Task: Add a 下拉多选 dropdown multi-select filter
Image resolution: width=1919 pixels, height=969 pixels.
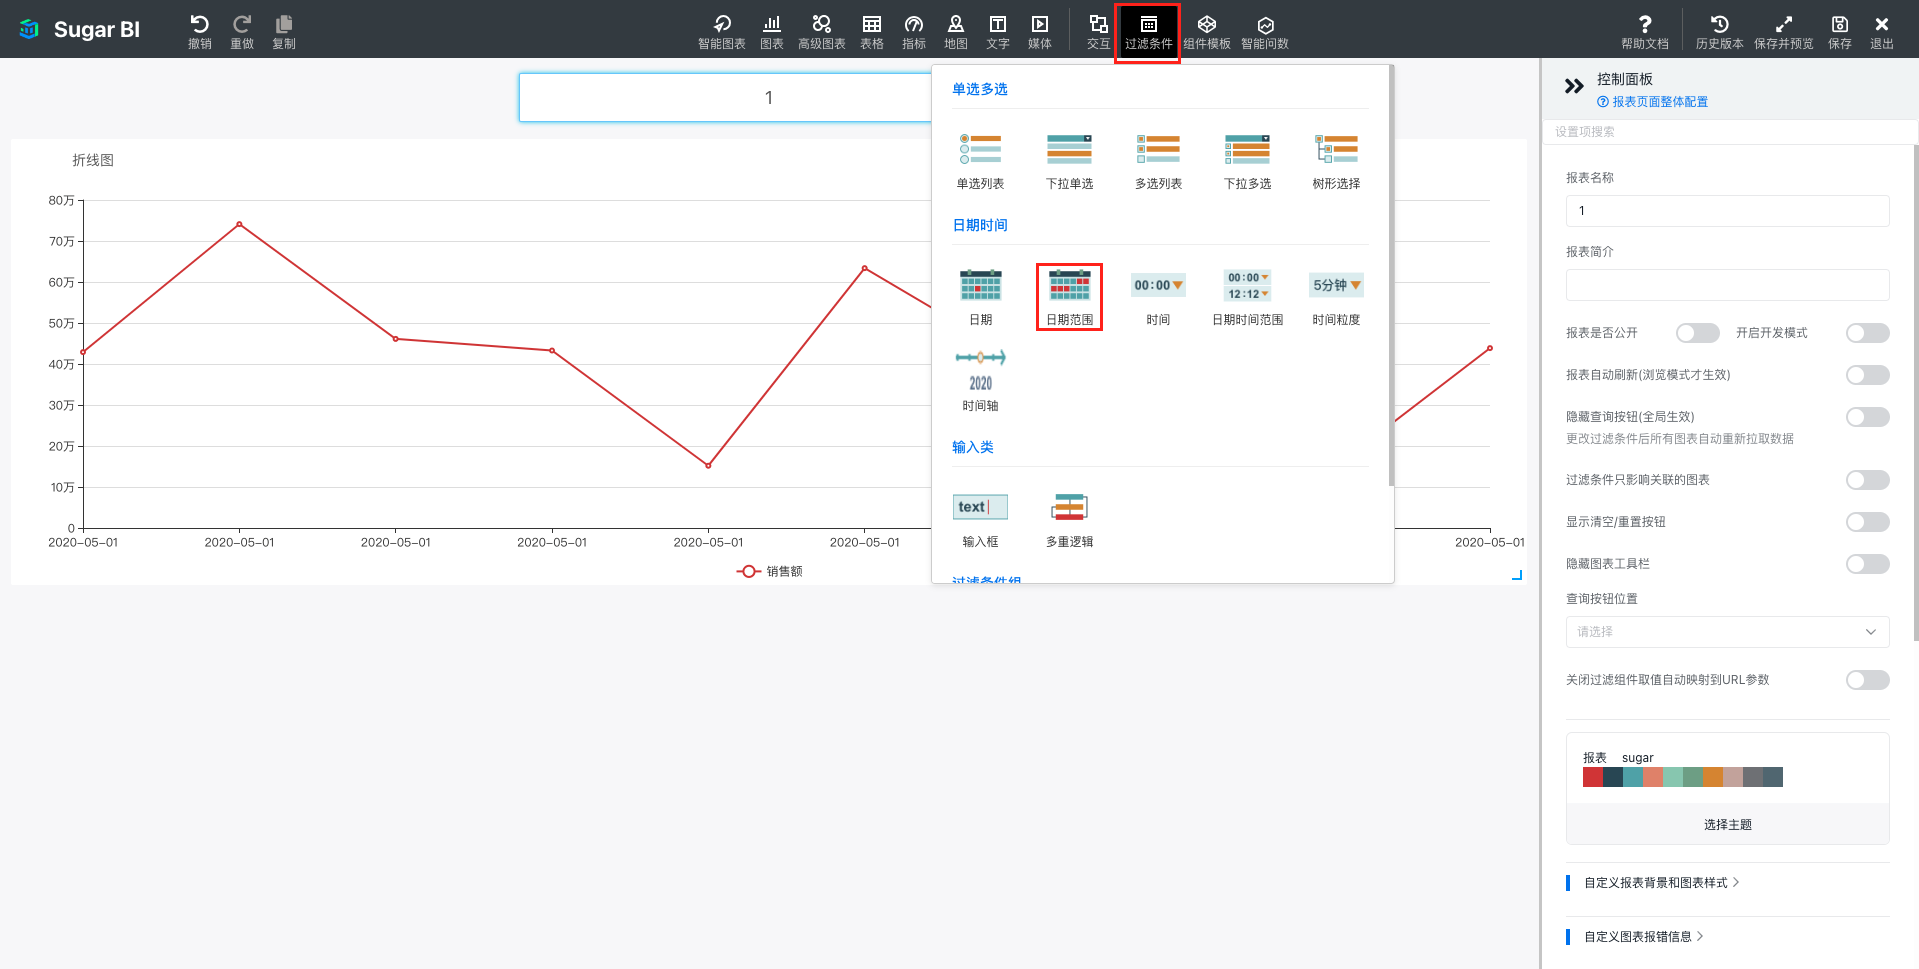Action: [1247, 160]
